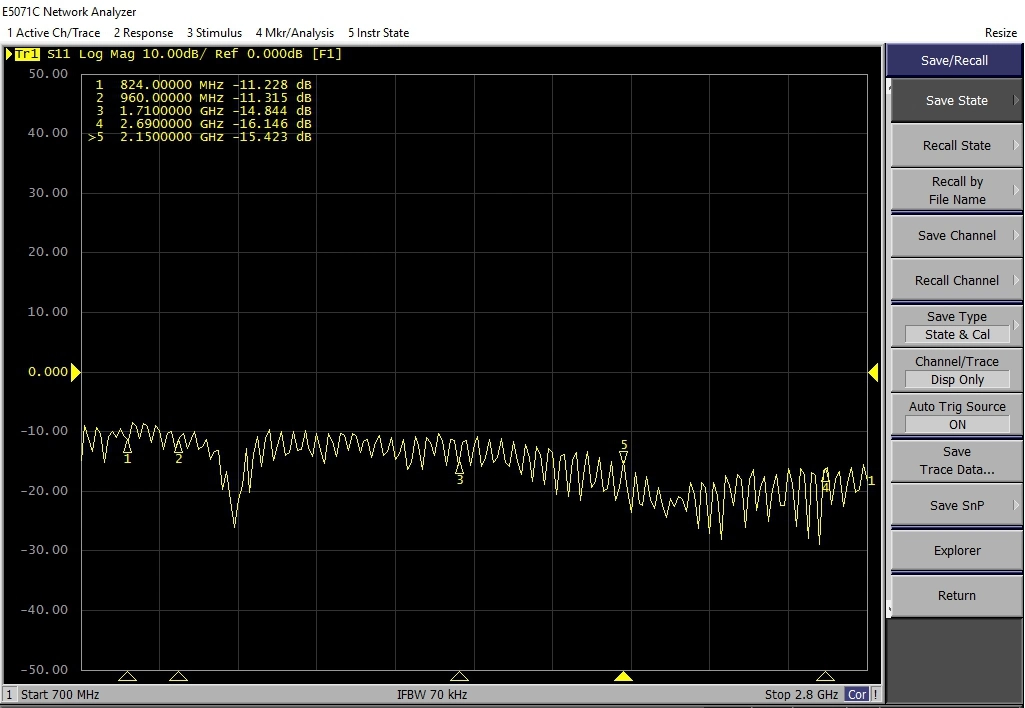The width and height of the screenshot is (1025, 708).
Task: Select marker 3 triangle on the trace
Action: [460, 467]
